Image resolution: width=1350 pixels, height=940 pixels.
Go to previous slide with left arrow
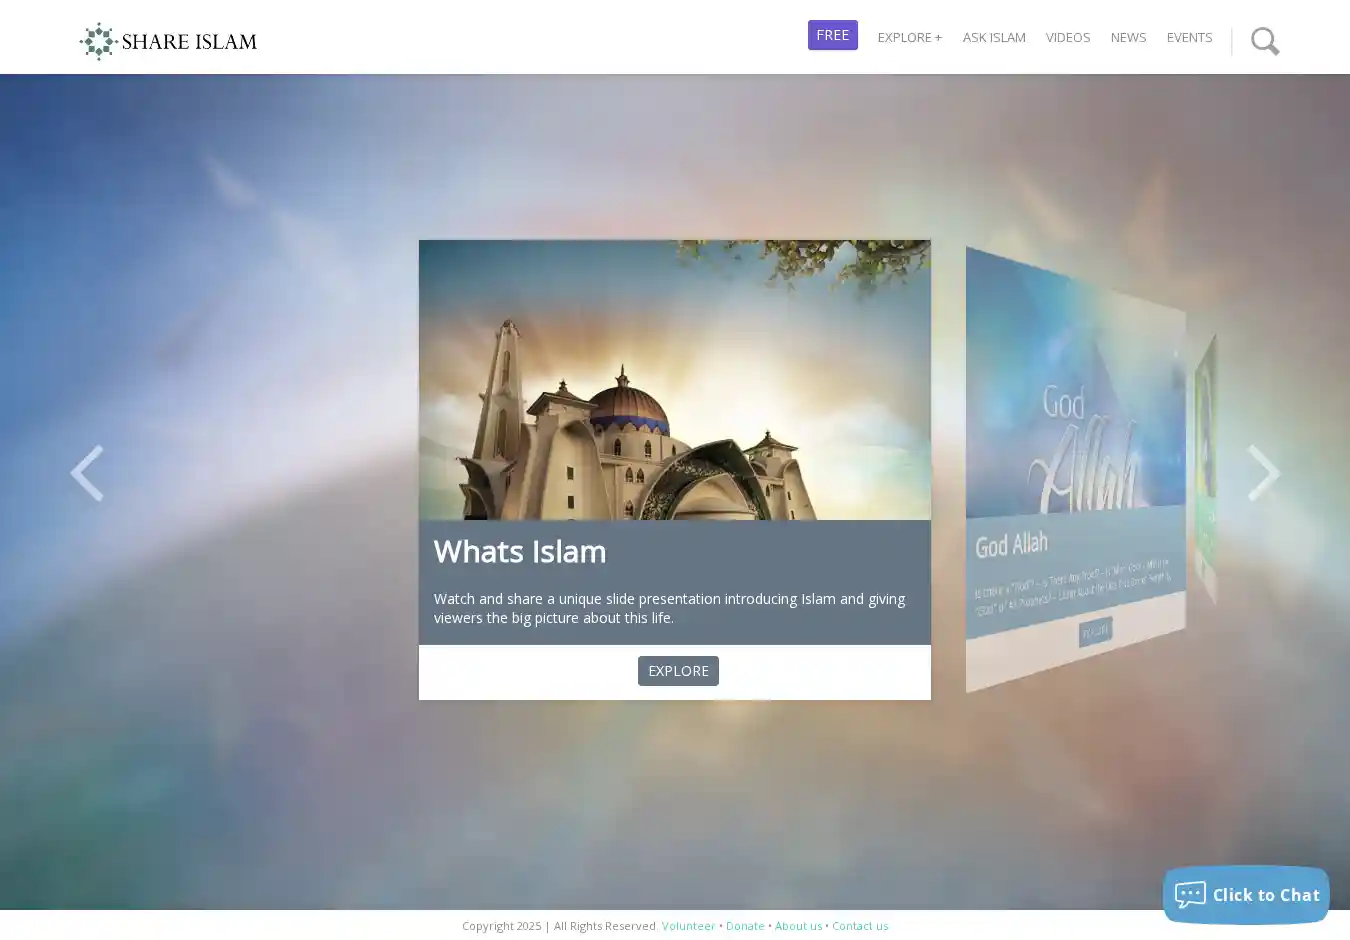(87, 473)
